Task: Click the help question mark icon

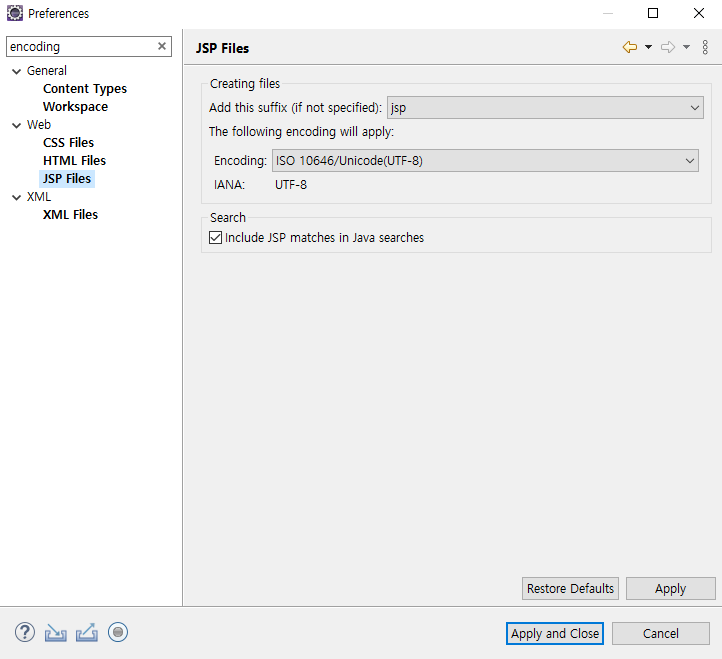Action: point(25,632)
